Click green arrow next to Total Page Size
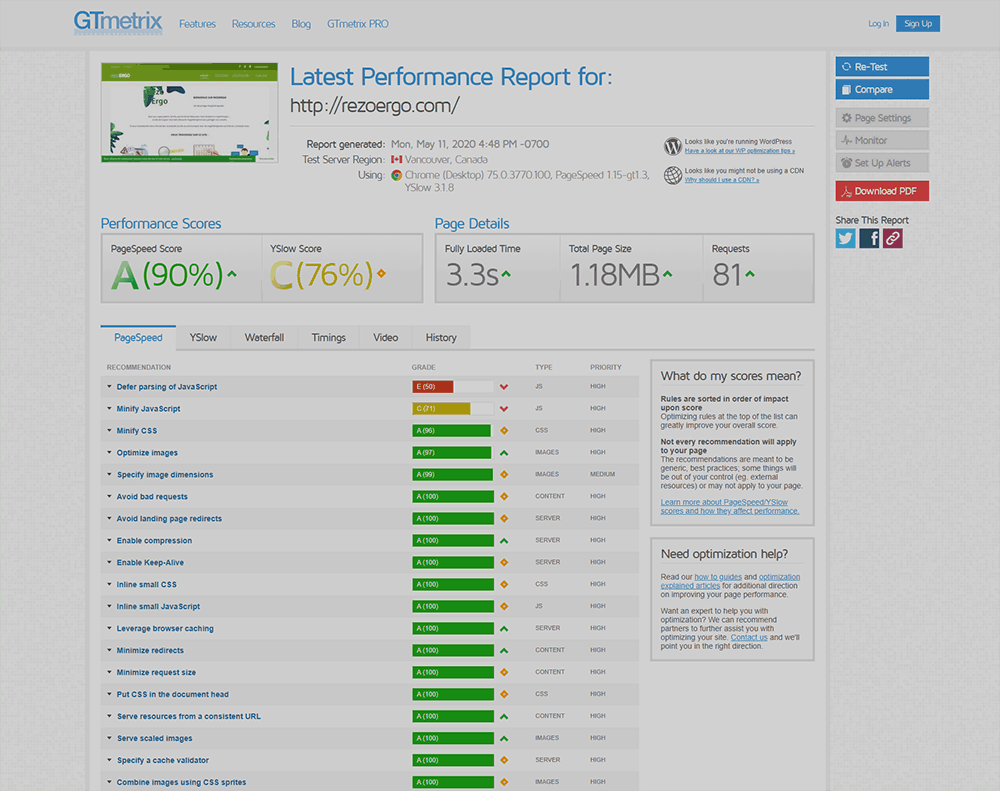1000x791 pixels. coord(667,274)
